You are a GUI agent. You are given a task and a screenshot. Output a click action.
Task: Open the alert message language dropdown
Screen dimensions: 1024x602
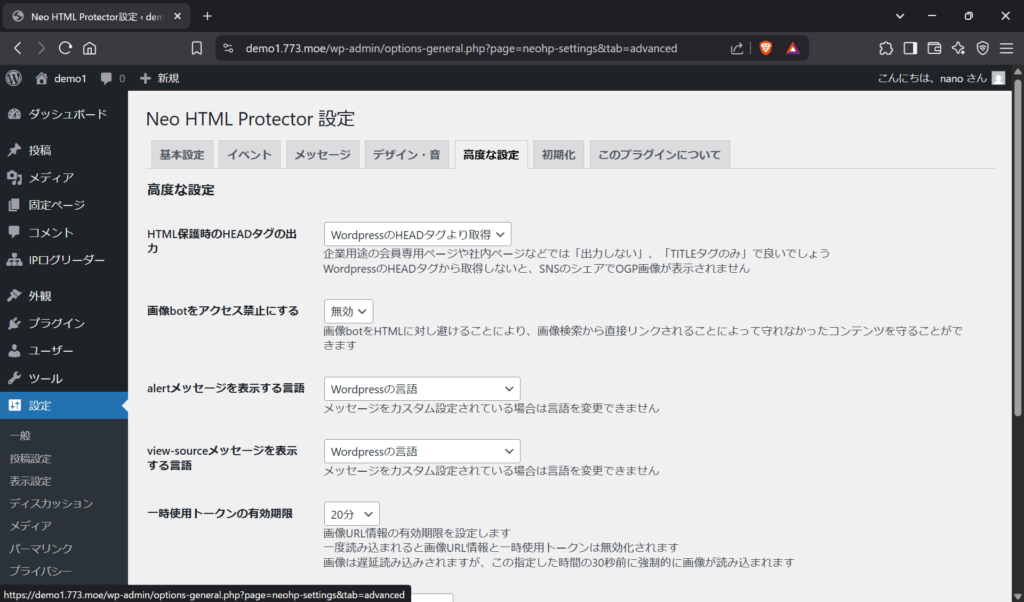coord(422,389)
